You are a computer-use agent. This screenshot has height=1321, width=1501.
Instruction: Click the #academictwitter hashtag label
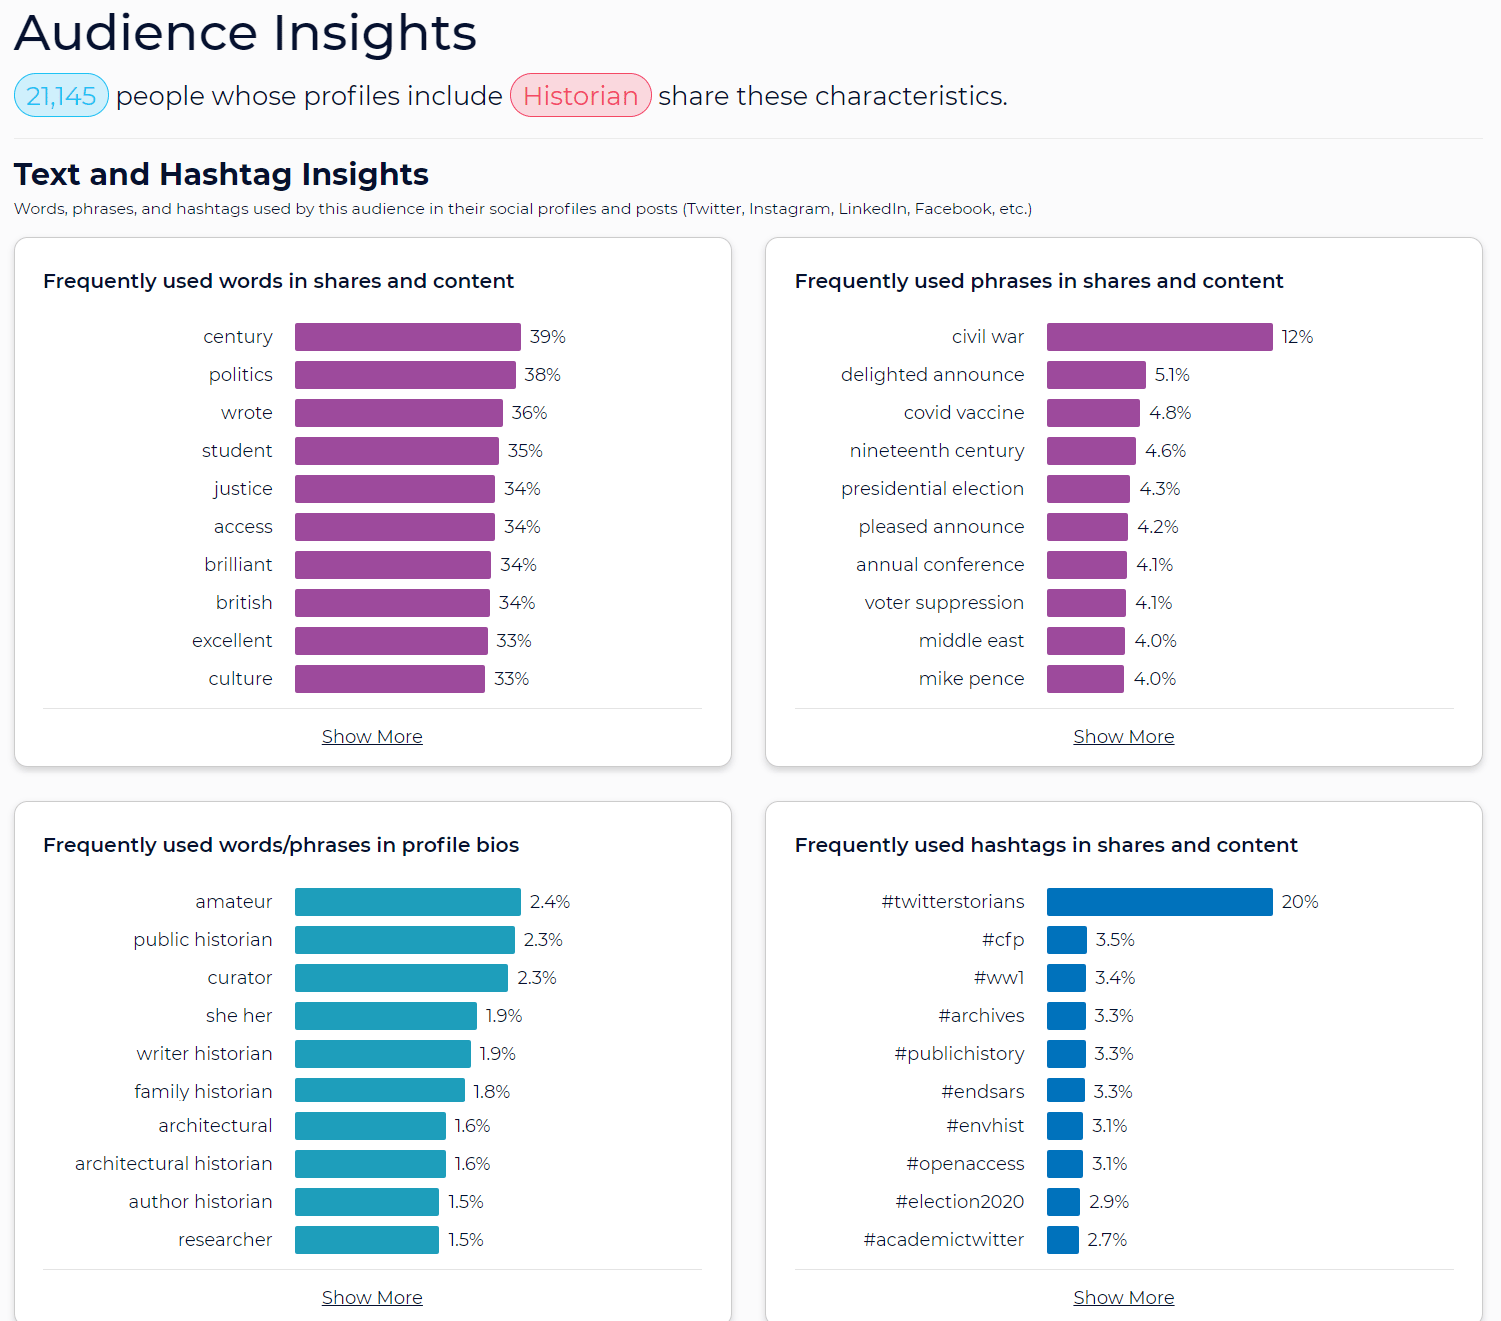click(x=944, y=1240)
